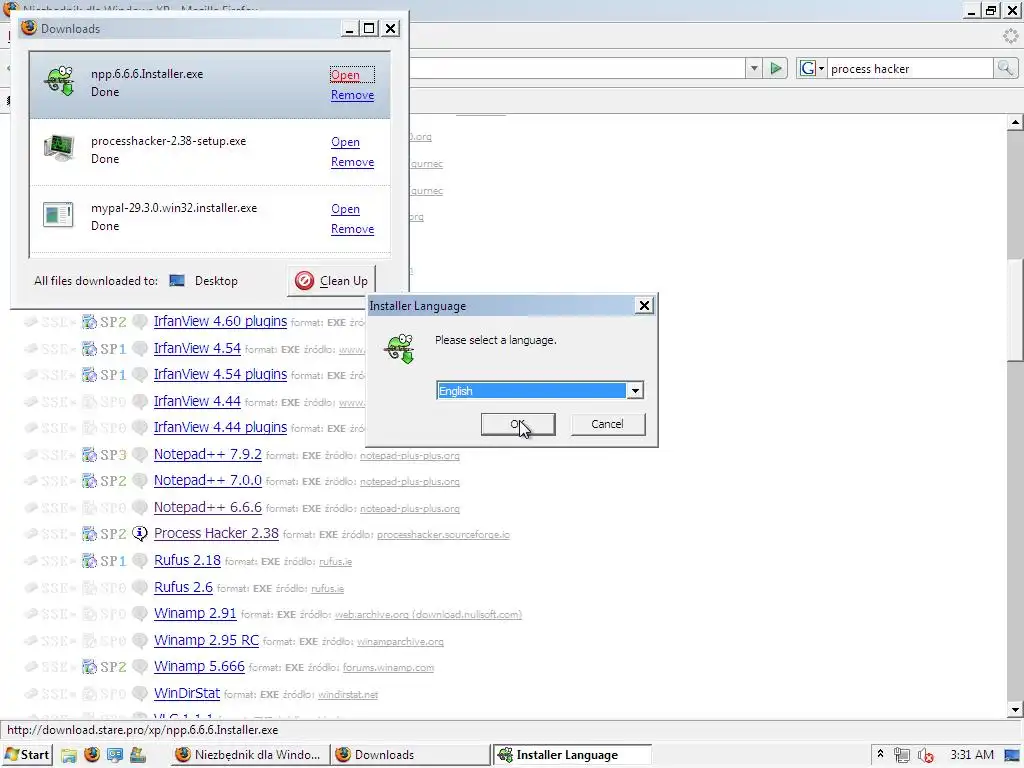The width and height of the screenshot is (1024, 768).
Task: Open Process Hacker 2.38 download link
Action: coord(216,533)
